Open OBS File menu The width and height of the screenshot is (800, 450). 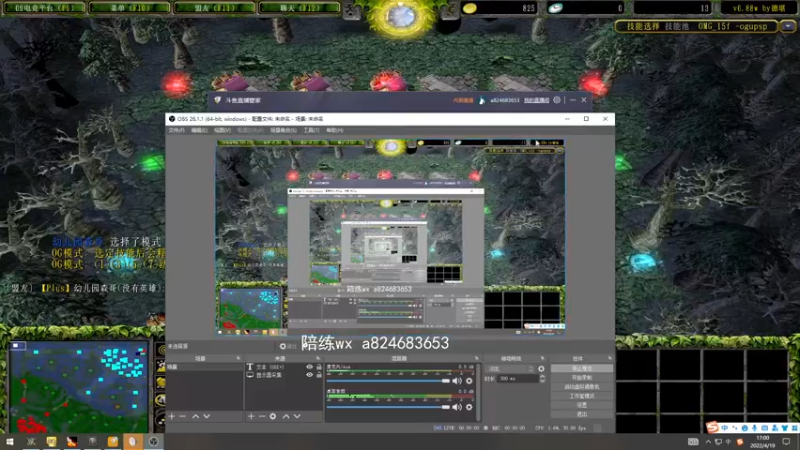pyautogui.click(x=177, y=131)
